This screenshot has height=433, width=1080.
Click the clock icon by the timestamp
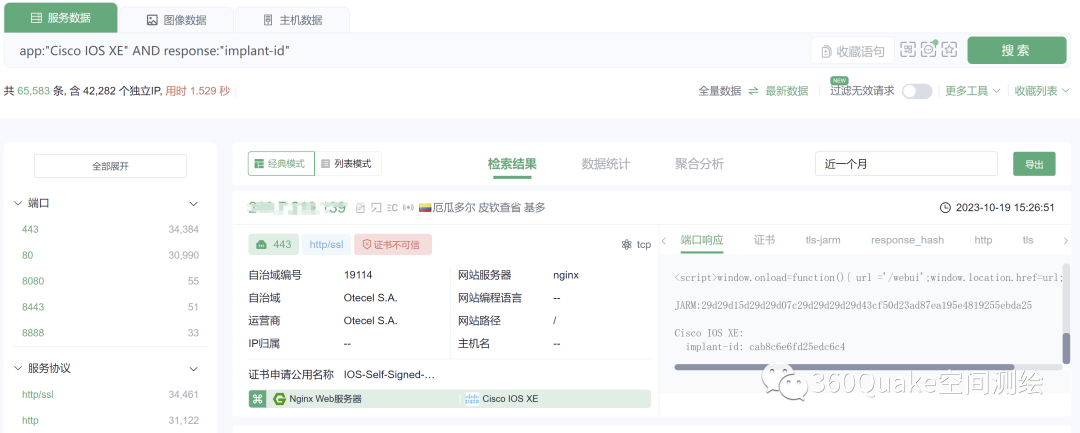[x=946, y=207]
